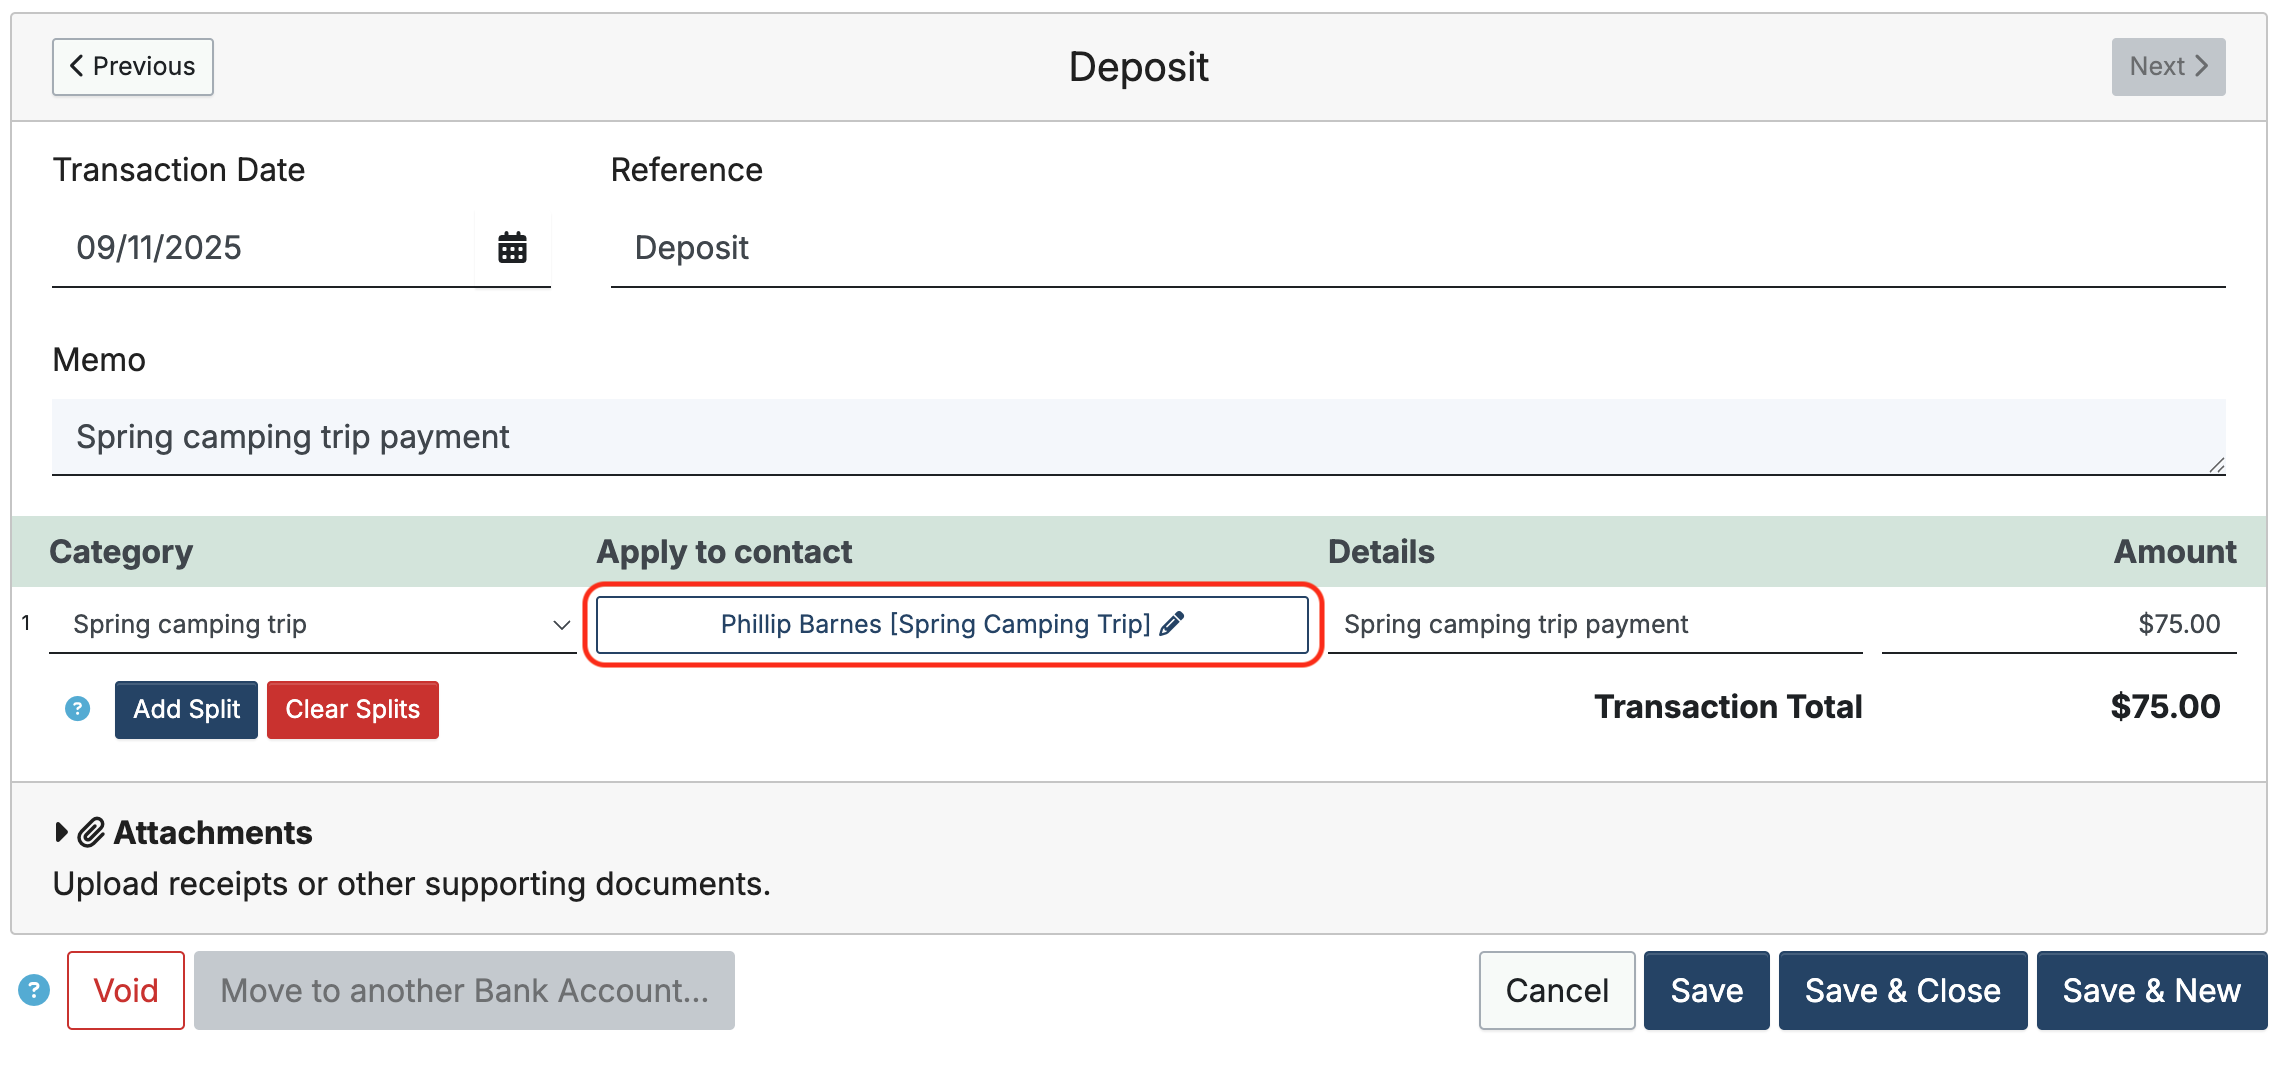Click the paperclip Attachments icon
The height and width of the screenshot is (1072, 2284).
pos(91,832)
